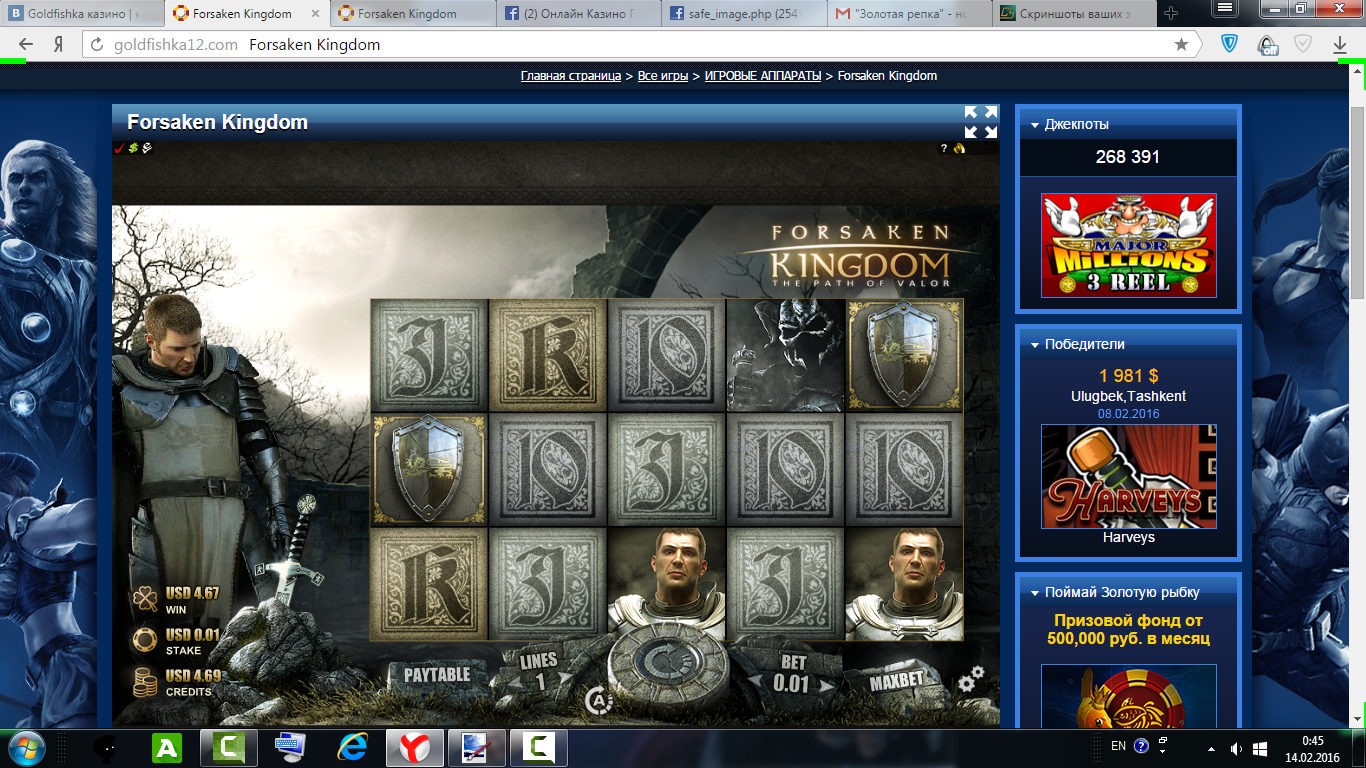Click the jackpot amount 268 391
This screenshot has height=768, width=1366.
[1128, 157]
